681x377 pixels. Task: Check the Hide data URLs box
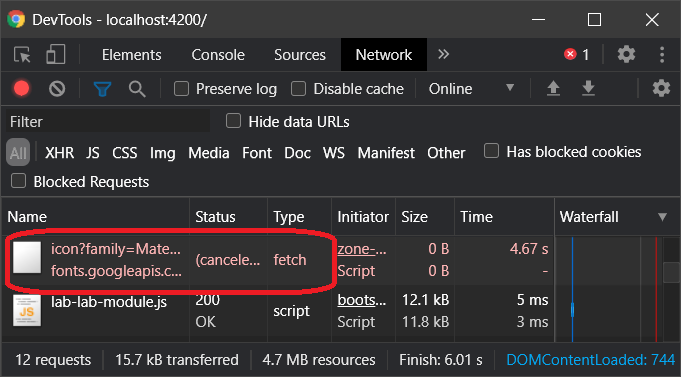pyautogui.click(x=233, y=121)
